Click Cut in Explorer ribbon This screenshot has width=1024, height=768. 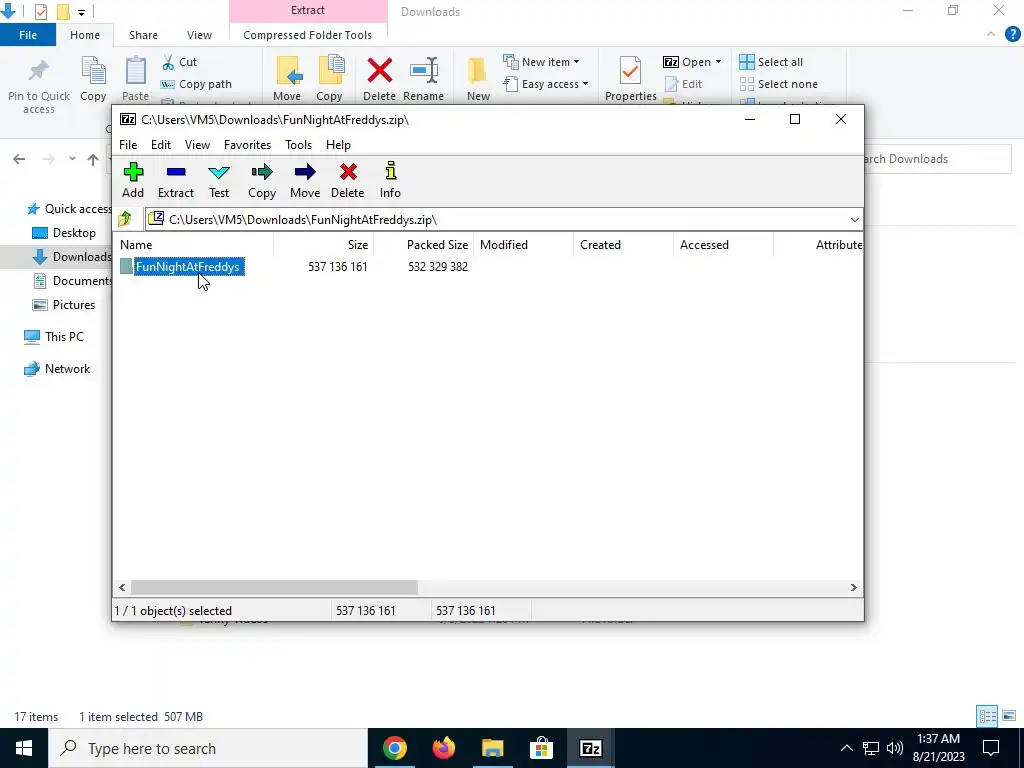179,62
